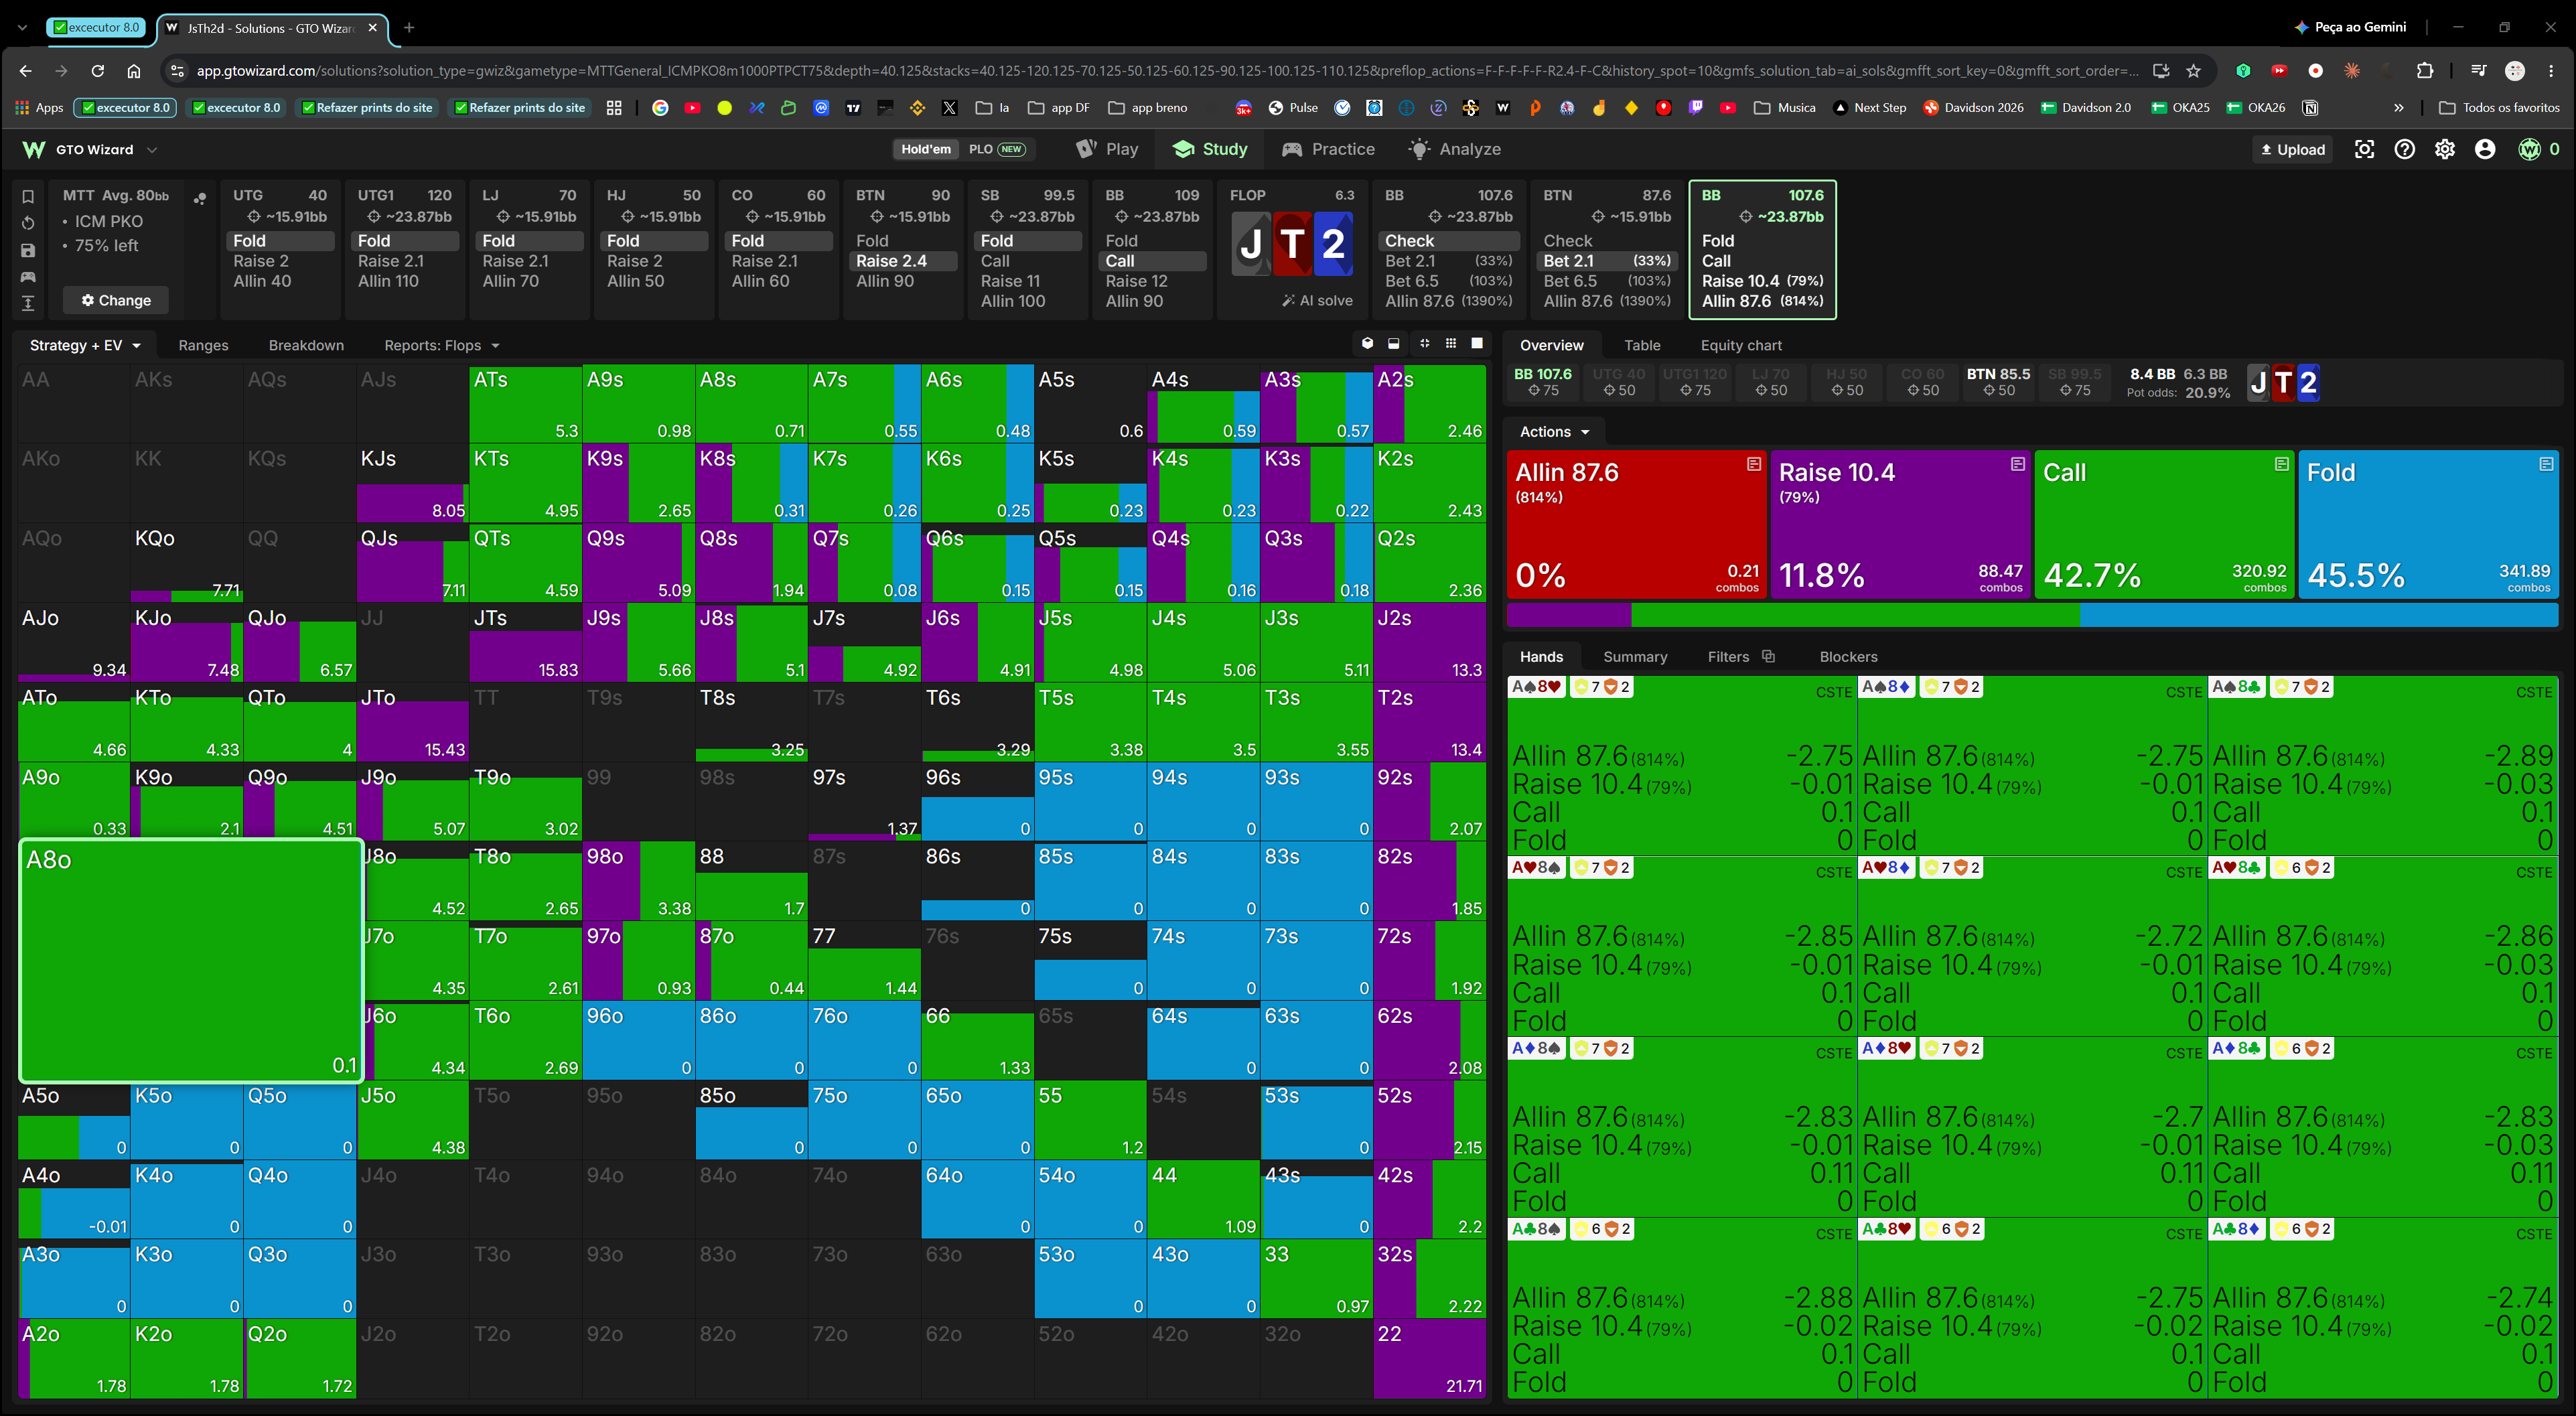Open the Strategy + EV dropdown
The image size is (2576, 1416).
(x=85, y=345)
